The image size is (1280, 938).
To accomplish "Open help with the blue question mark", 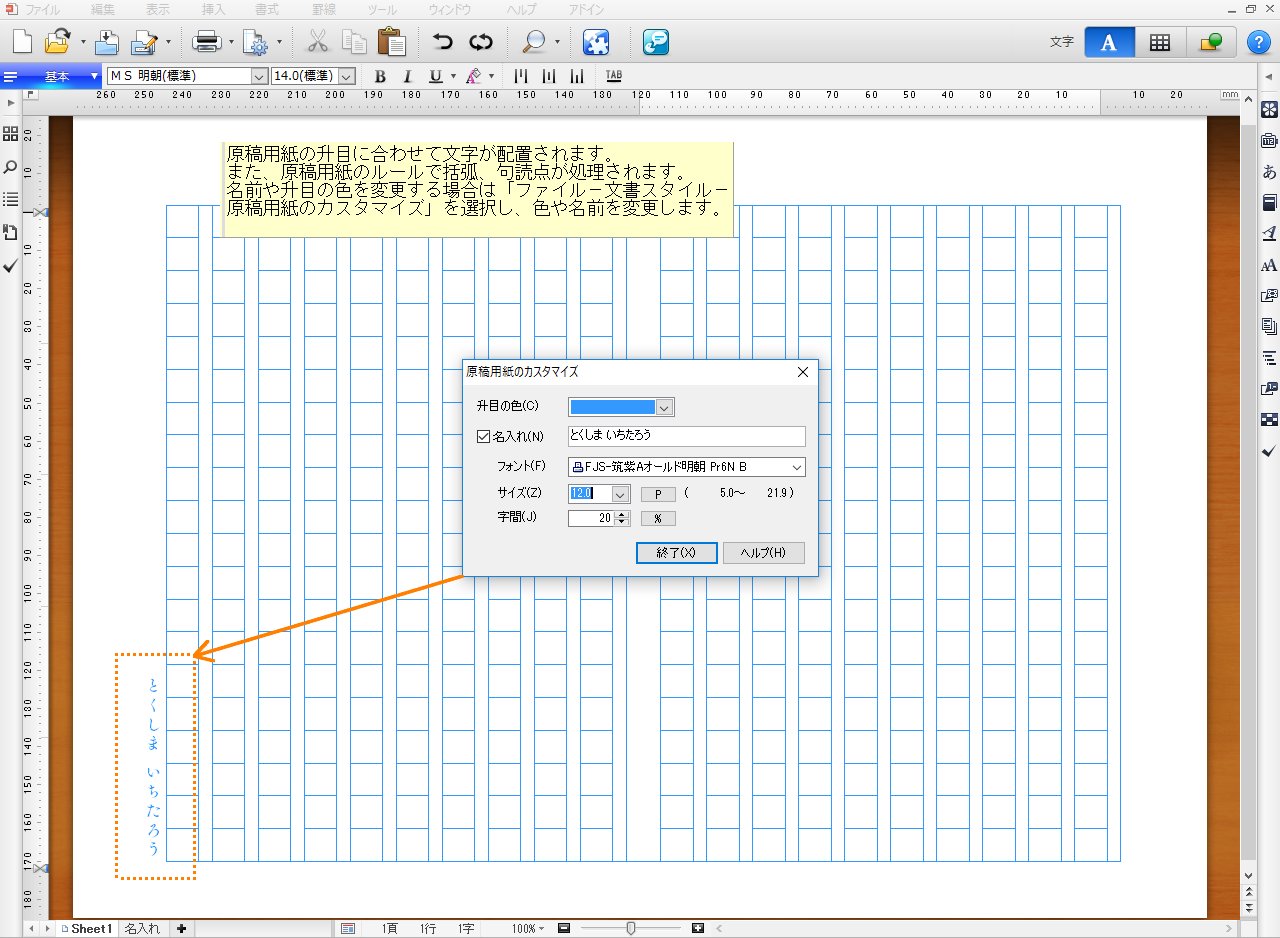I will pyautogui.click(x=1258, y=43).
